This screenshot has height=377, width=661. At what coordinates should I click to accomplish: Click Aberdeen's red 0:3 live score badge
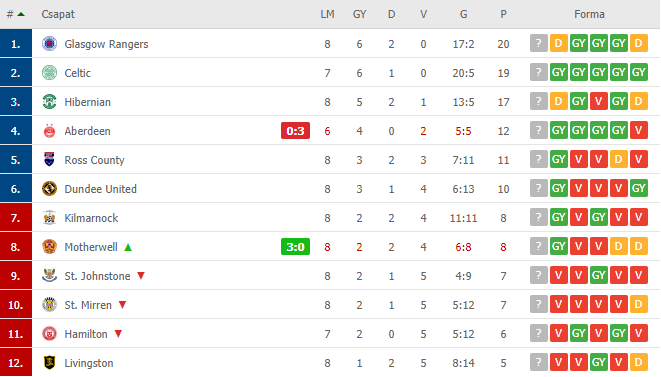[x=295, y=131]
